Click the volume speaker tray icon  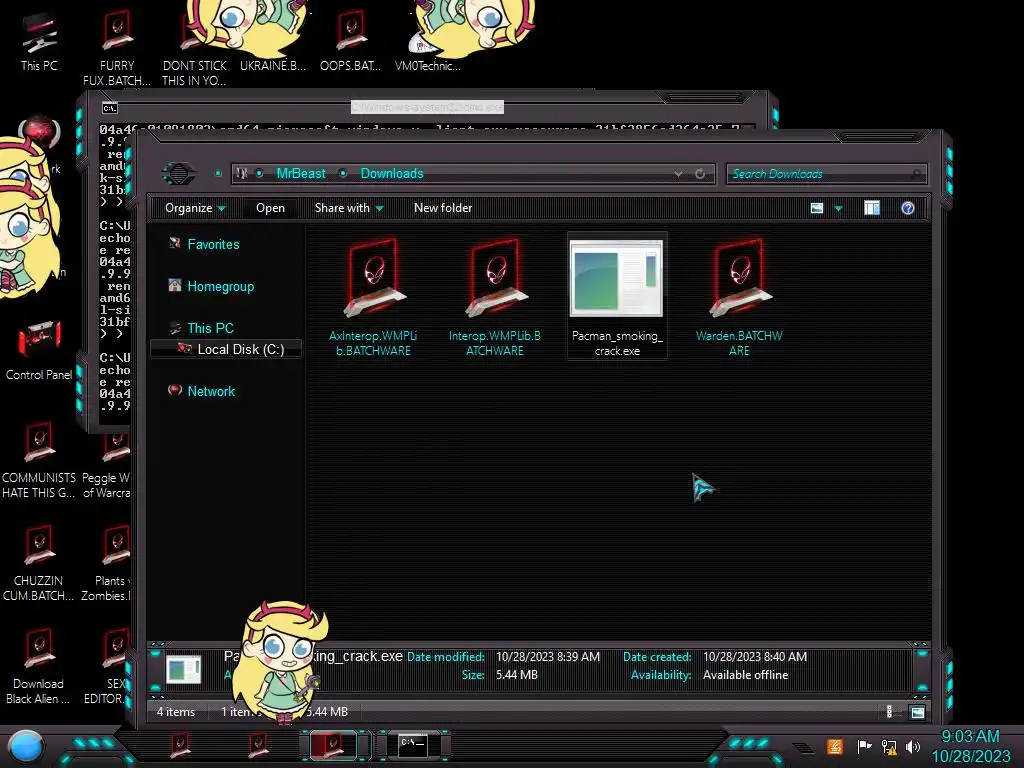click(913, 746)
